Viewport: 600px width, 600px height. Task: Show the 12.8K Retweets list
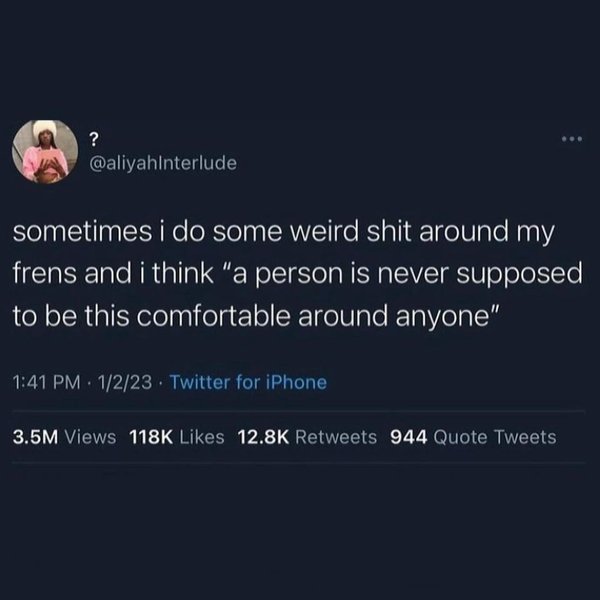point(307,437)
